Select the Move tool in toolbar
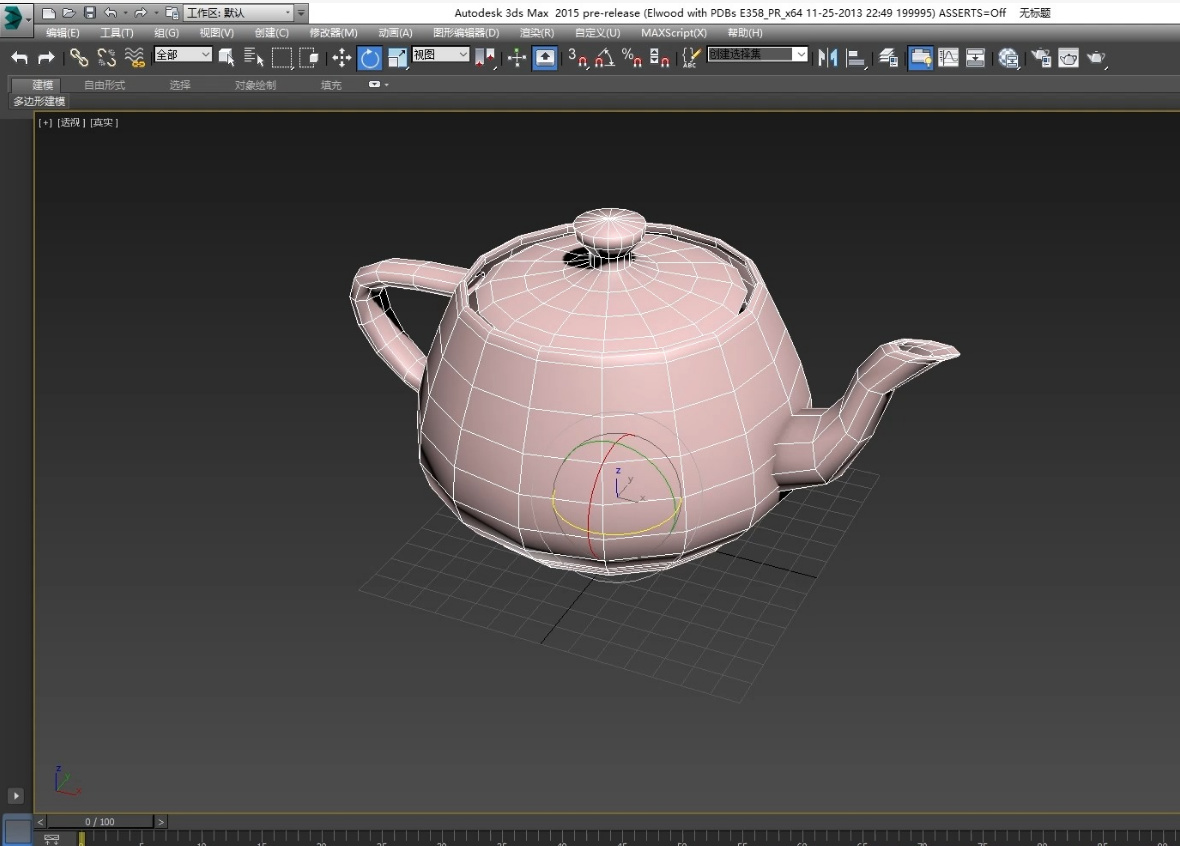The width and height of the screenshot is (1180, 846). [341, 58]
